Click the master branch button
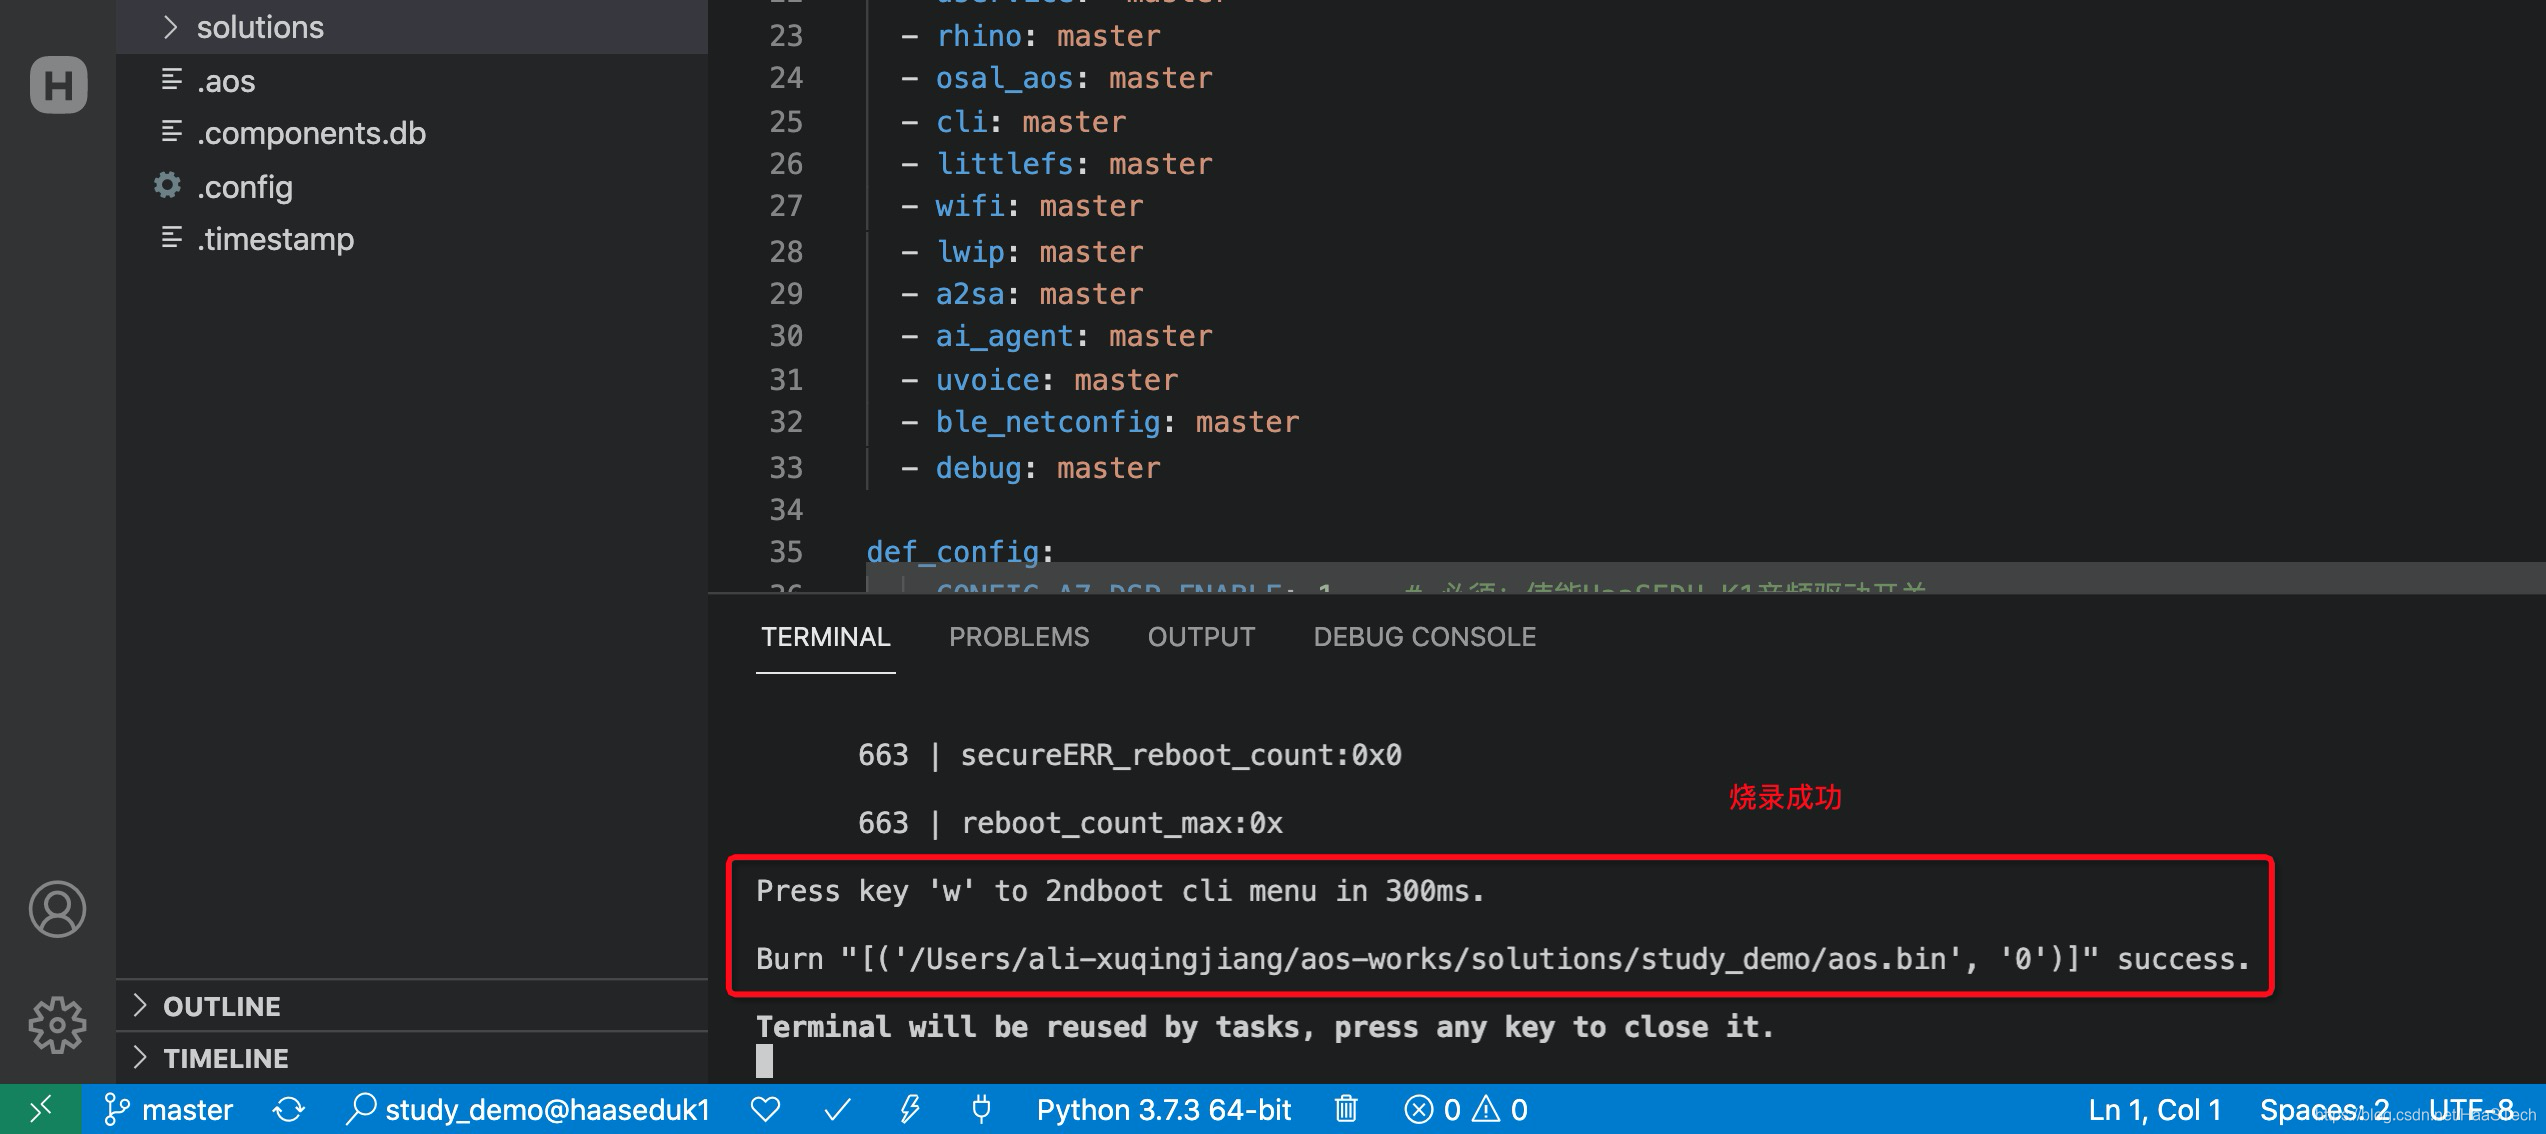 [168, 1109]
